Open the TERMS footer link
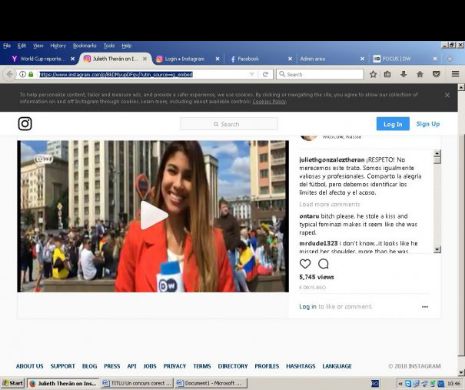 tap(202, 366)
